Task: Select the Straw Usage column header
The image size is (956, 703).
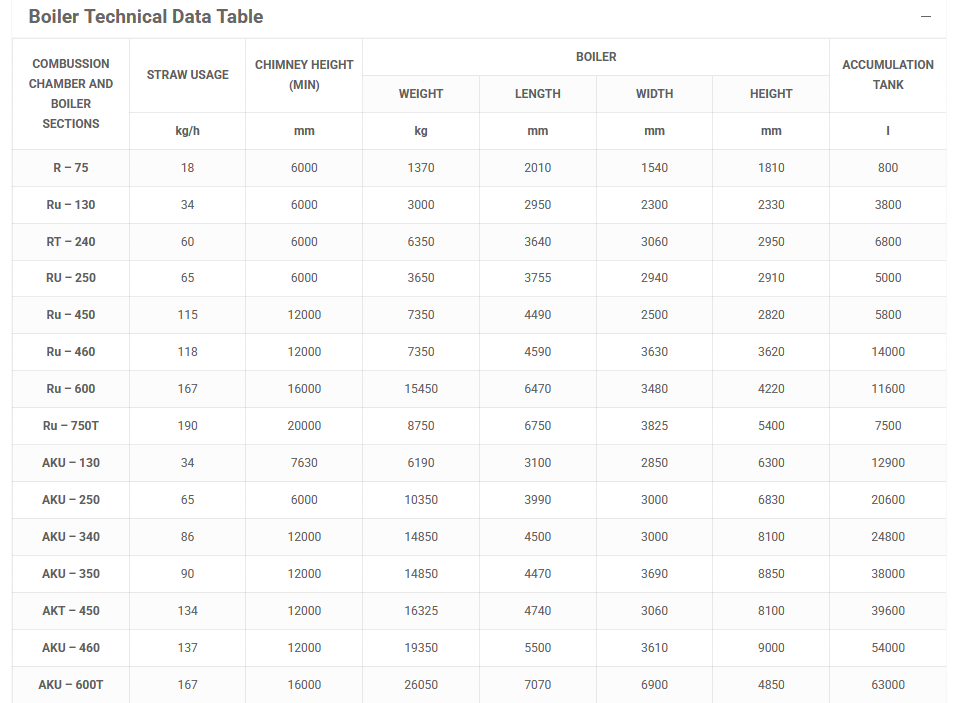Action: (188, 75)
